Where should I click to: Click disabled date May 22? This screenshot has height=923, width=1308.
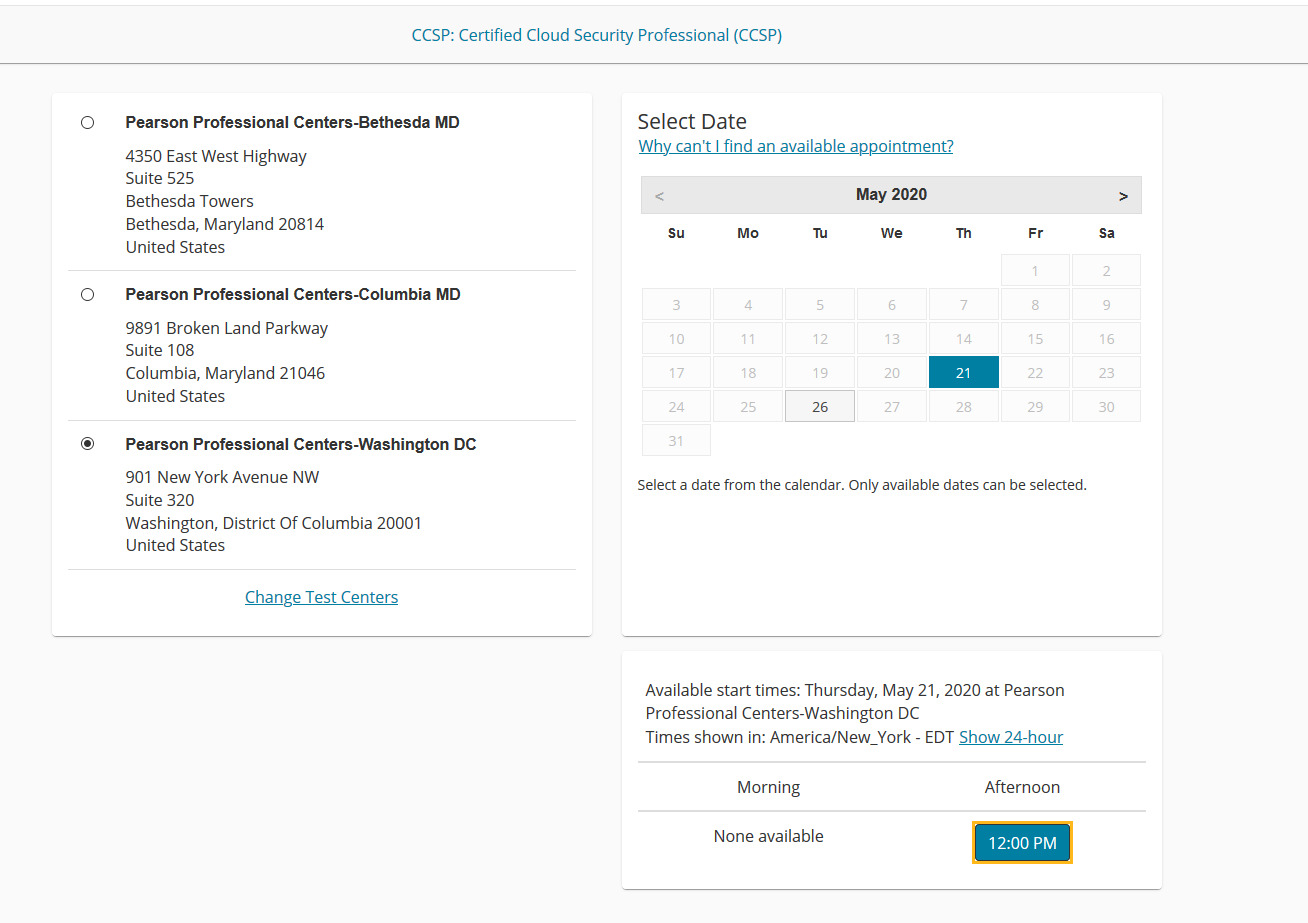click(1035, 372)
